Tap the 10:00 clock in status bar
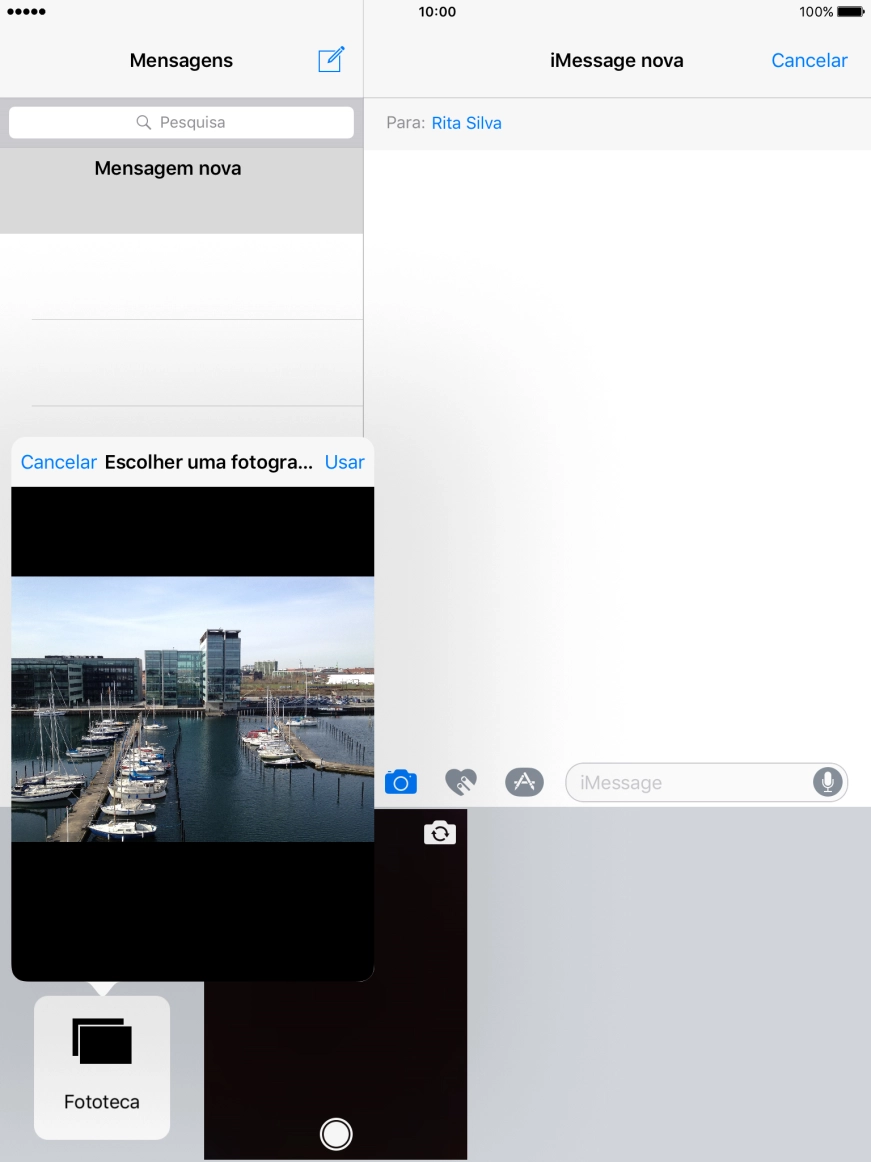Screen dimensions: 871x1162 [x=437, y=12]
